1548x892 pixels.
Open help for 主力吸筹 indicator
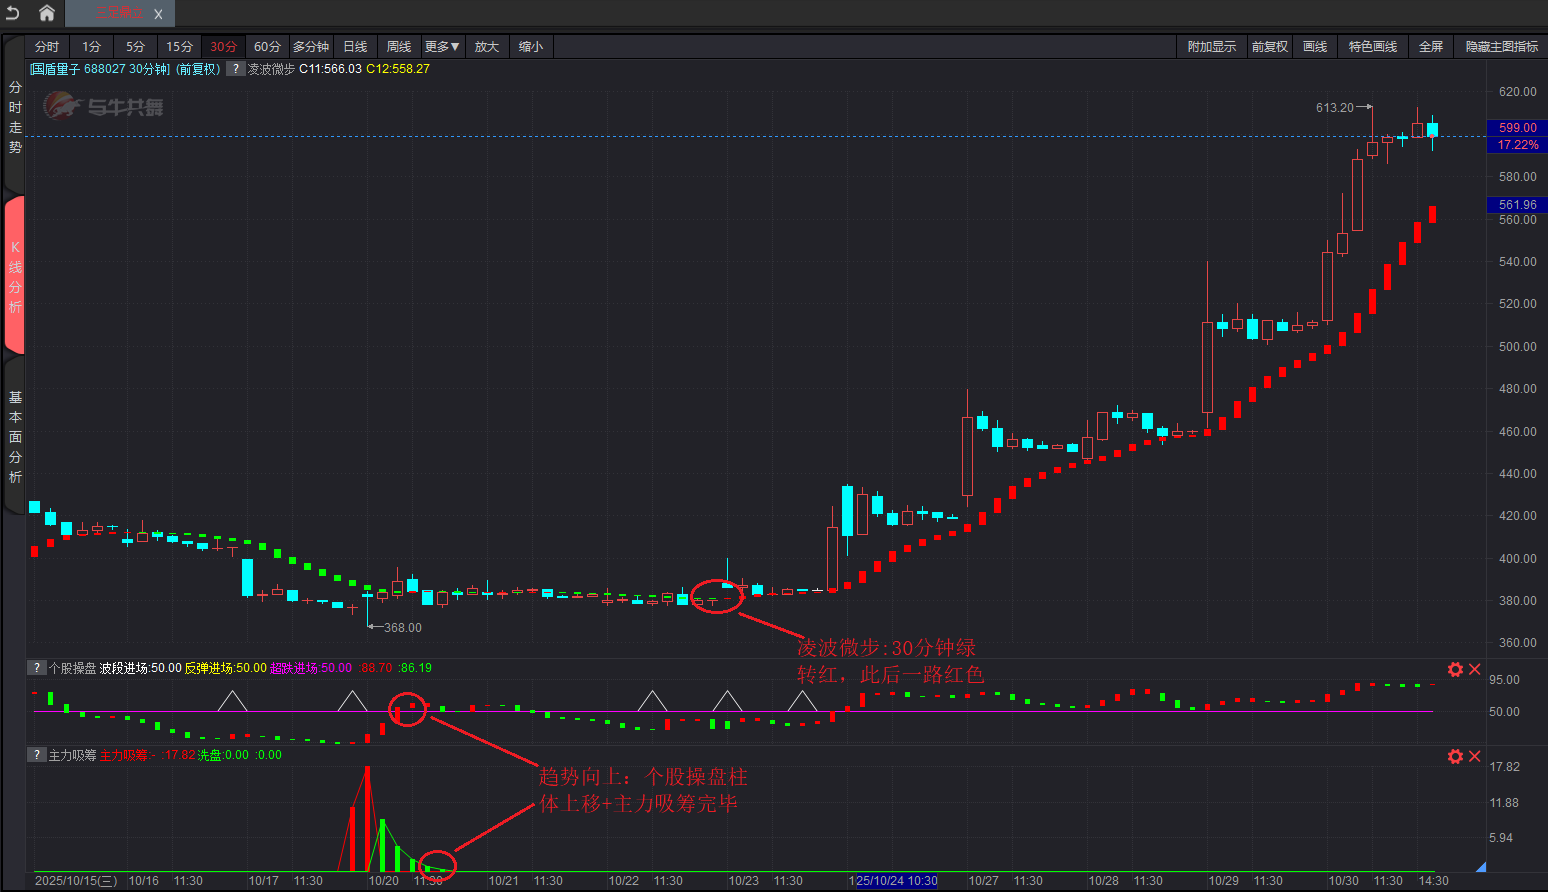[37, 755]
